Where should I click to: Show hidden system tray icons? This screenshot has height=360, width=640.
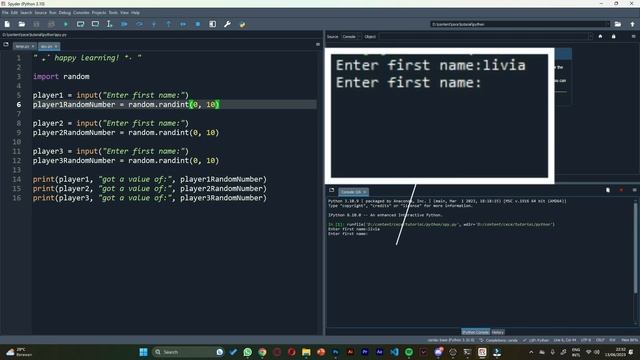(x=531, y=352)
